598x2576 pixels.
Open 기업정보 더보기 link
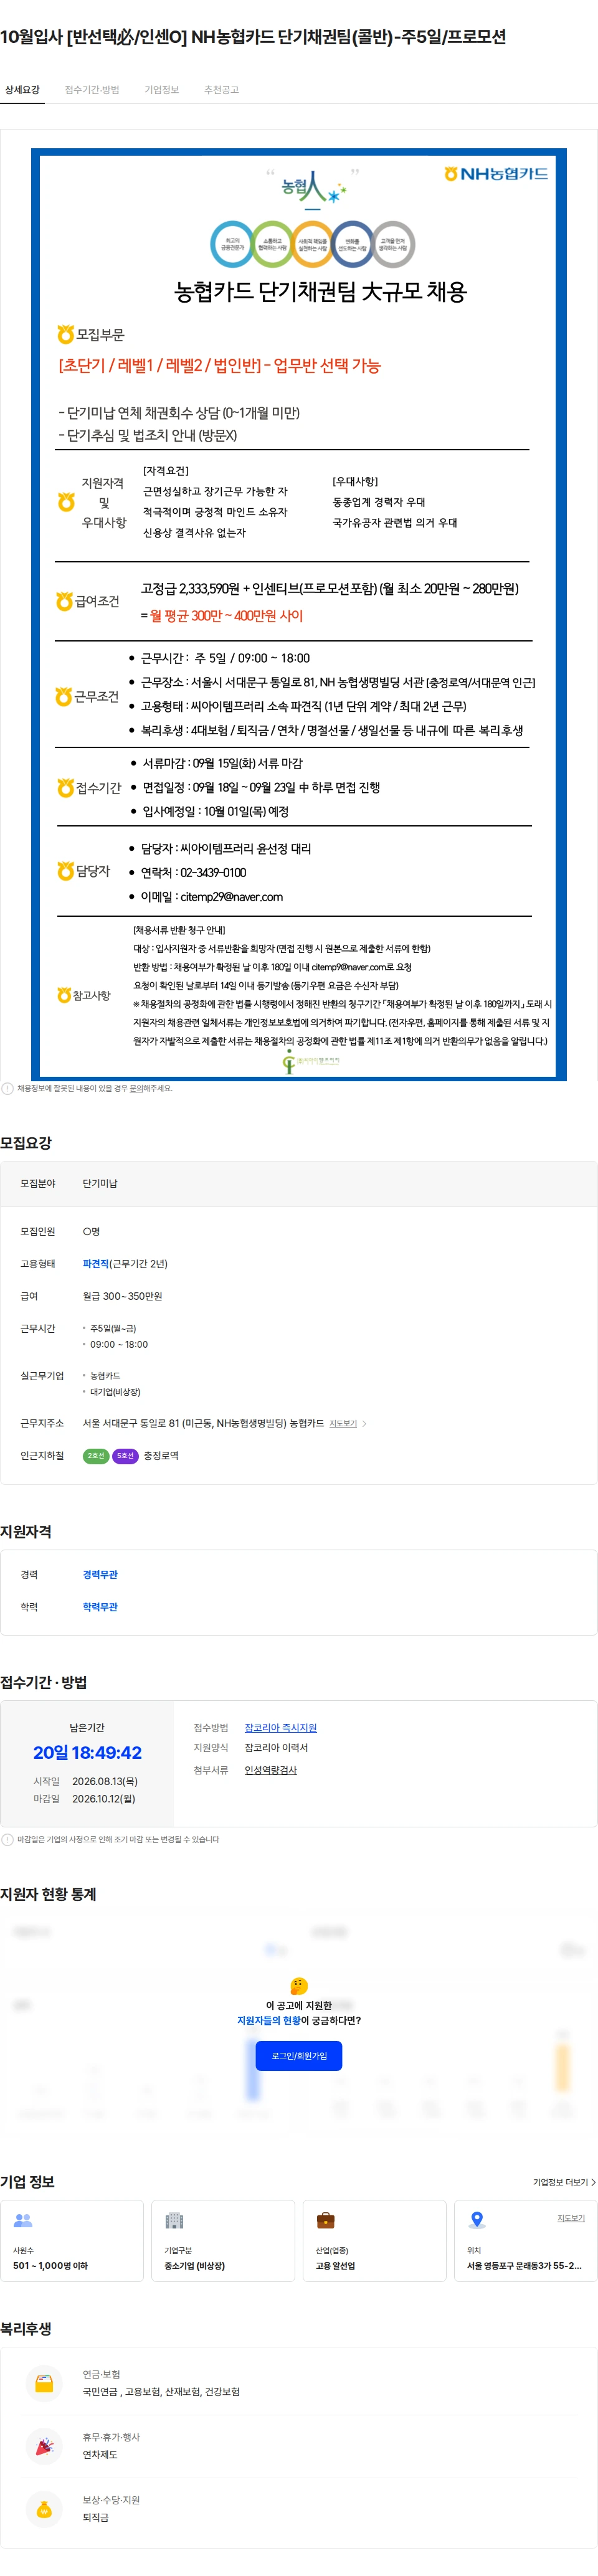coord(564,2182)
